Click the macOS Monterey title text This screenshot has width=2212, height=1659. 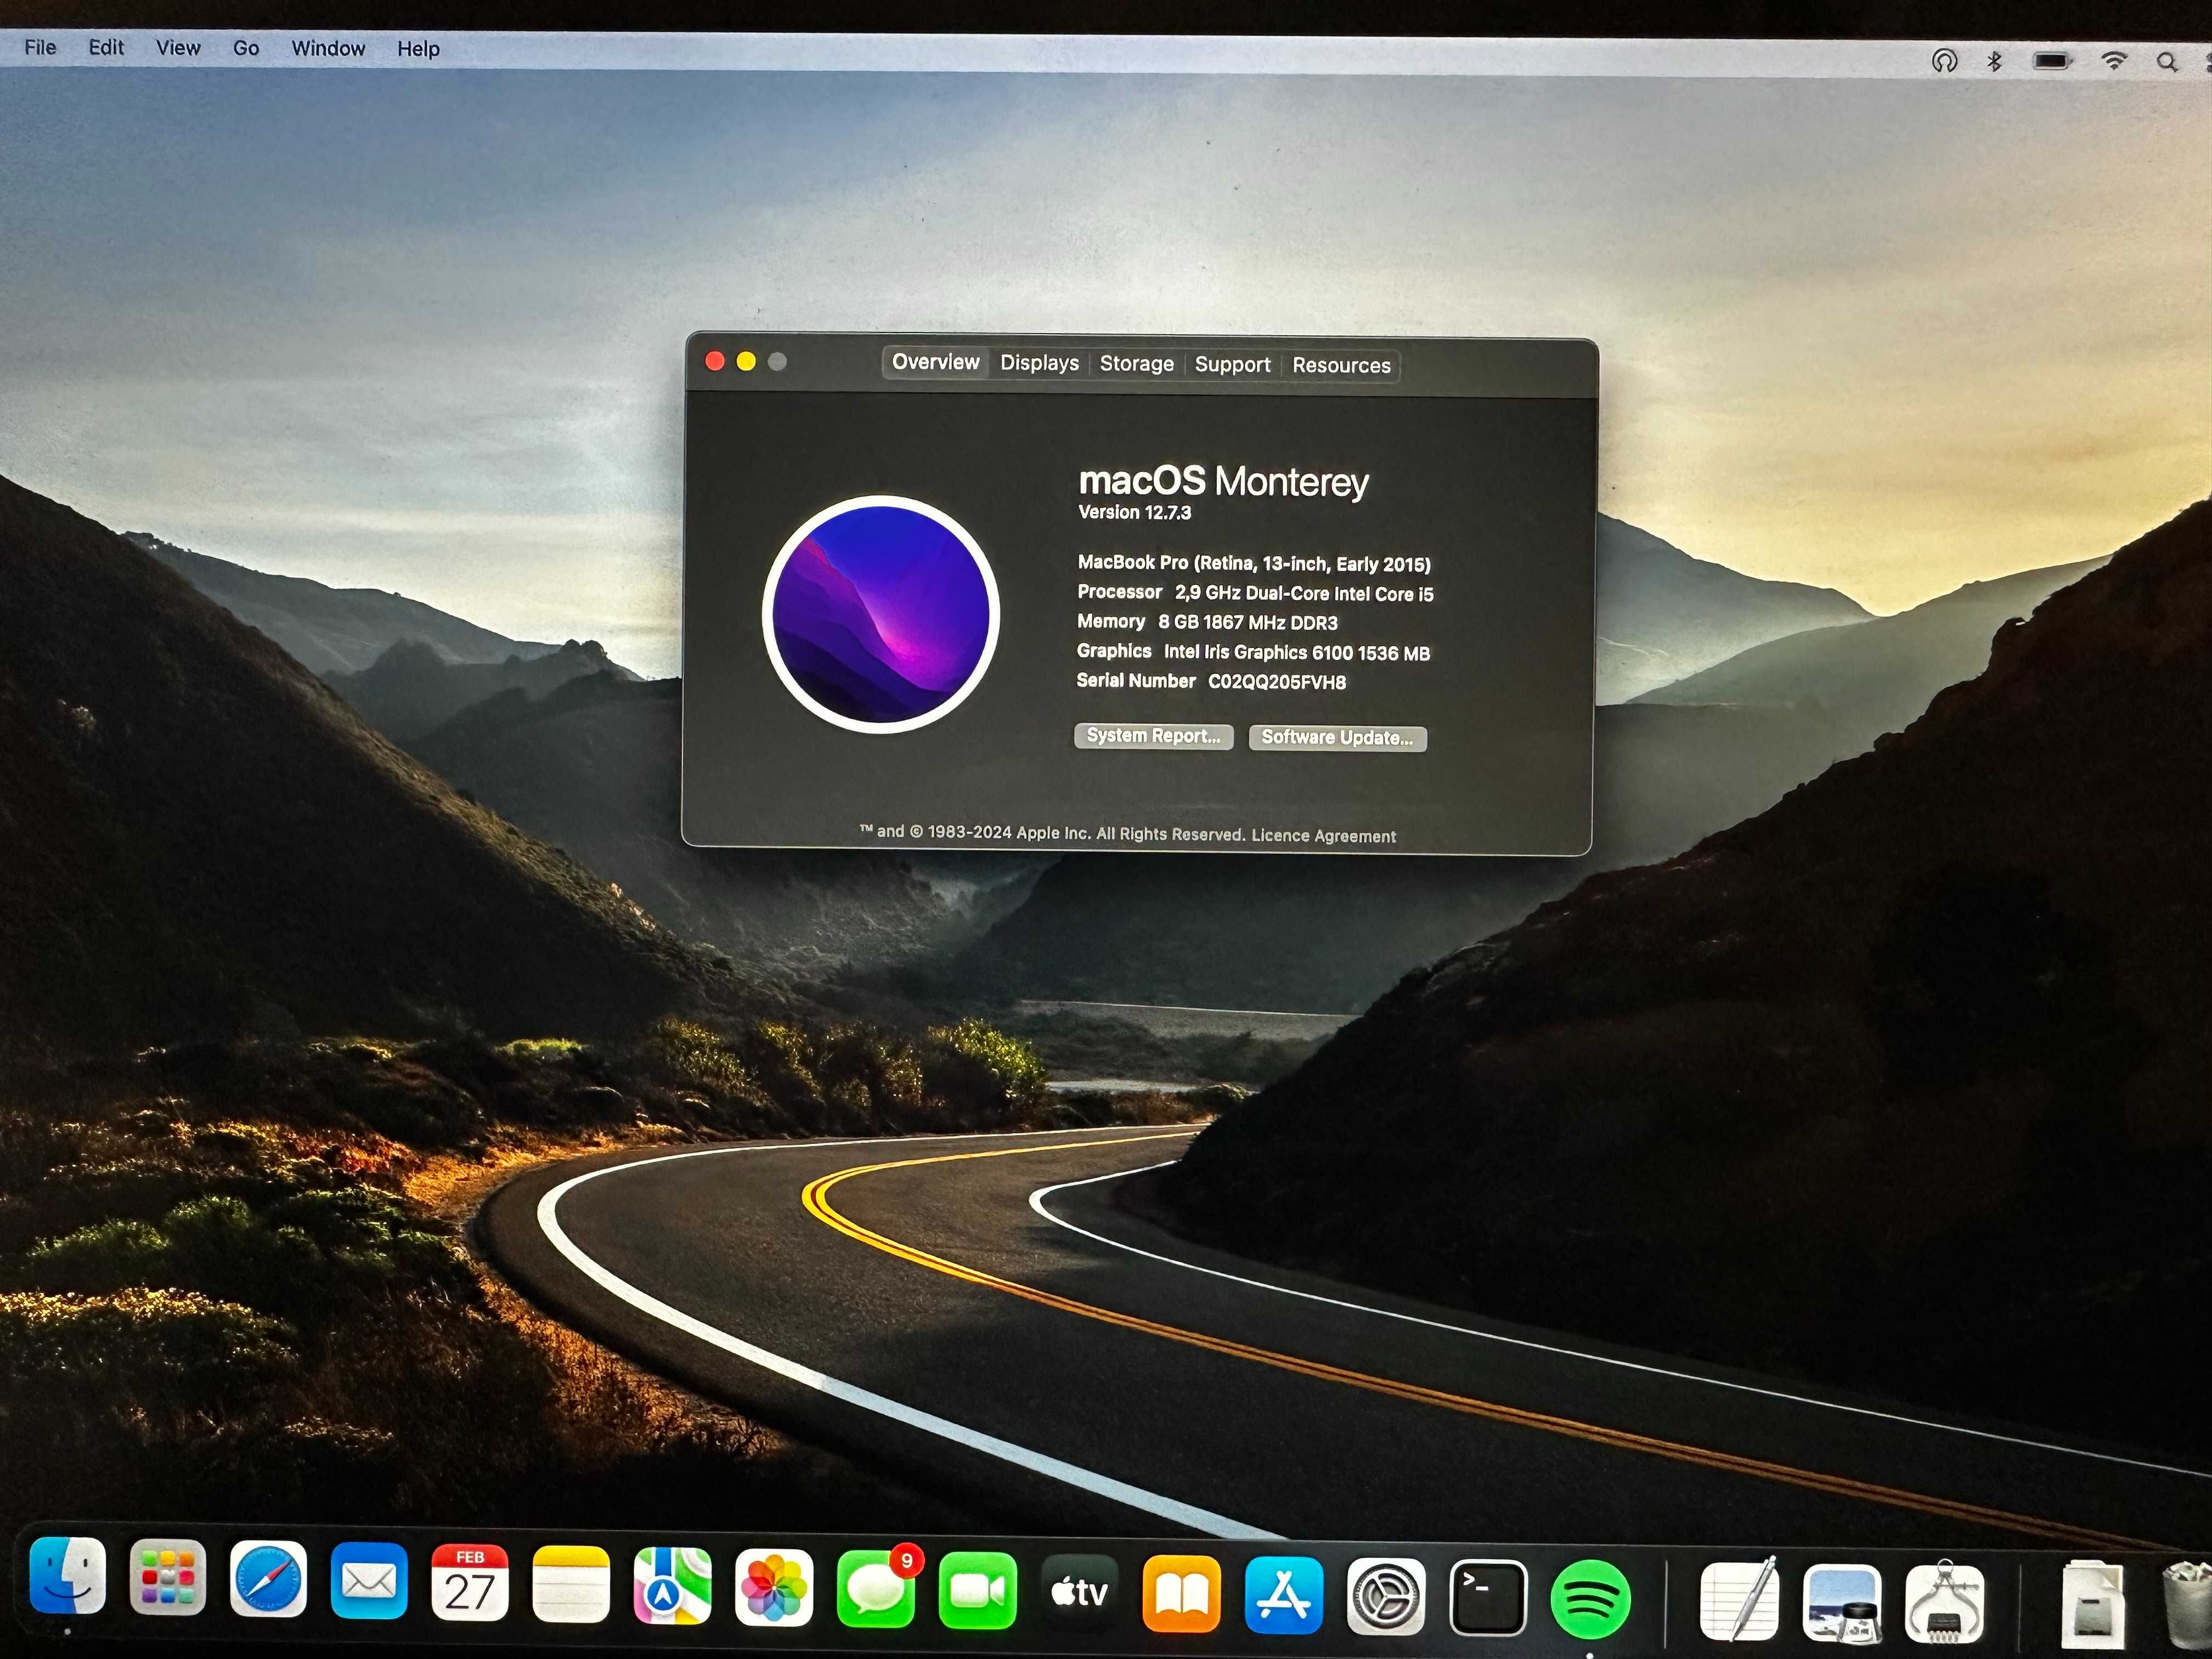[x=1223, y=482]
